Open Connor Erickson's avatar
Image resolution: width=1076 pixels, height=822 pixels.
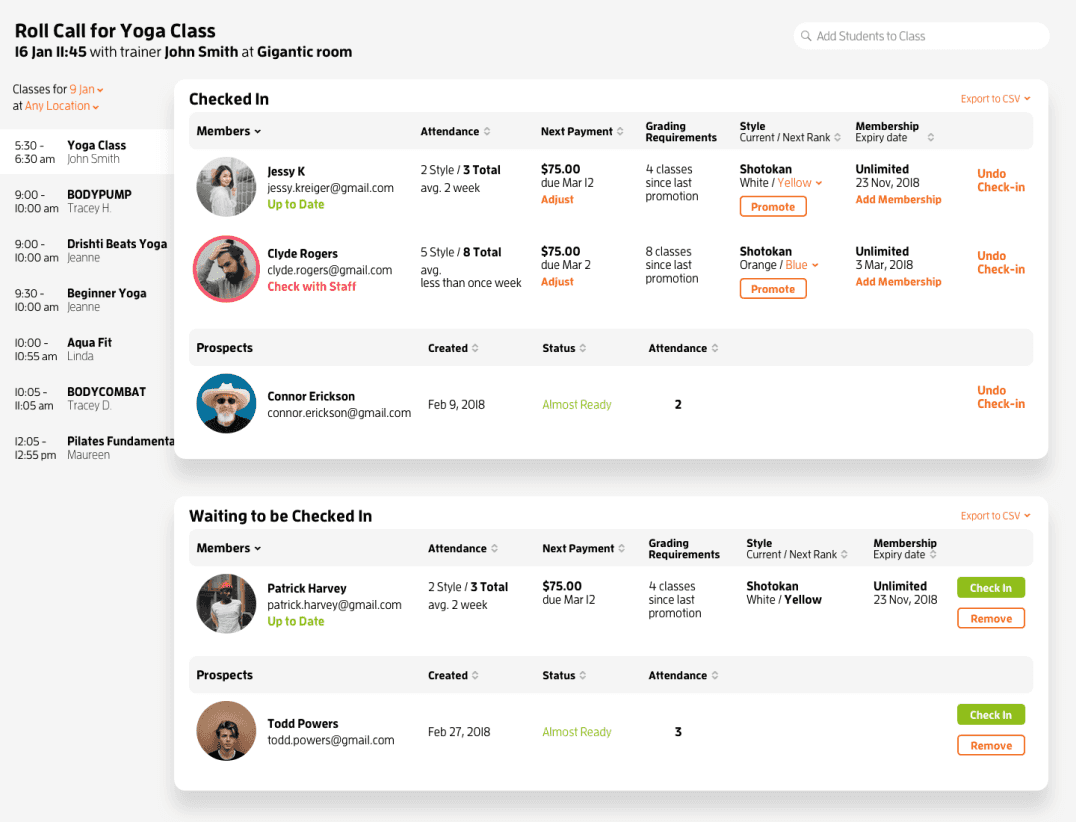pyautogui.click(x=225, y=404)
